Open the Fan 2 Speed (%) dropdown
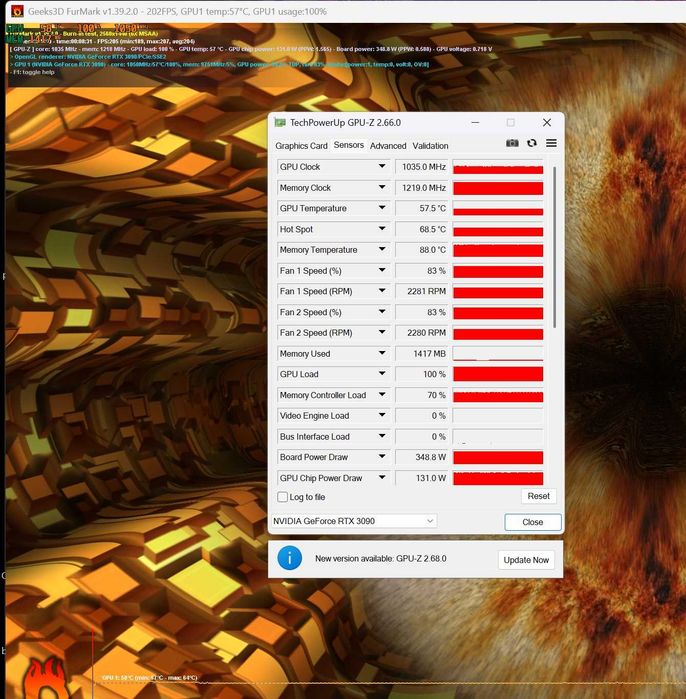 point(382,312)
